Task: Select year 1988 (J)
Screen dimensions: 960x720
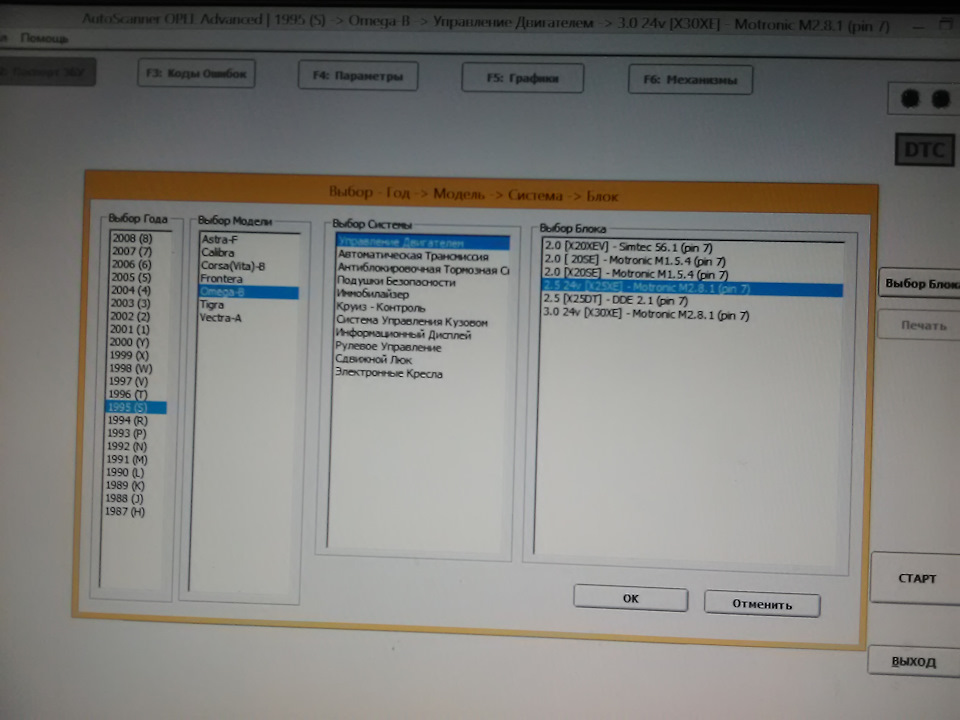Action: (124, 498)
